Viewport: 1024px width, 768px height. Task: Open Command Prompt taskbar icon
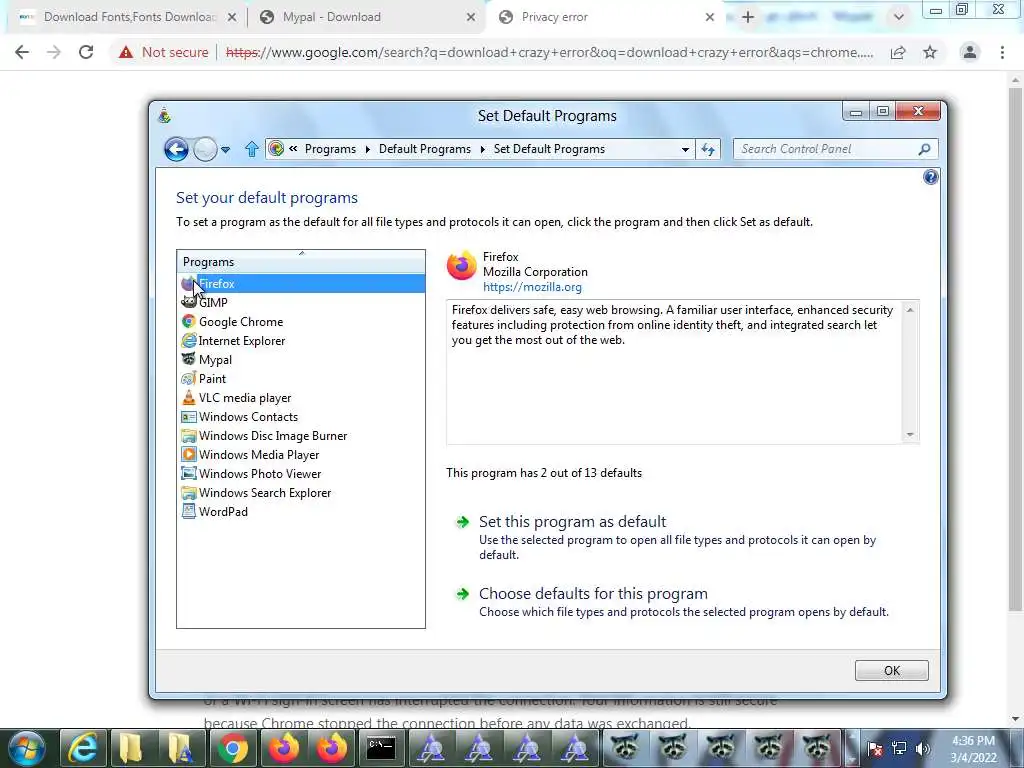381,748
